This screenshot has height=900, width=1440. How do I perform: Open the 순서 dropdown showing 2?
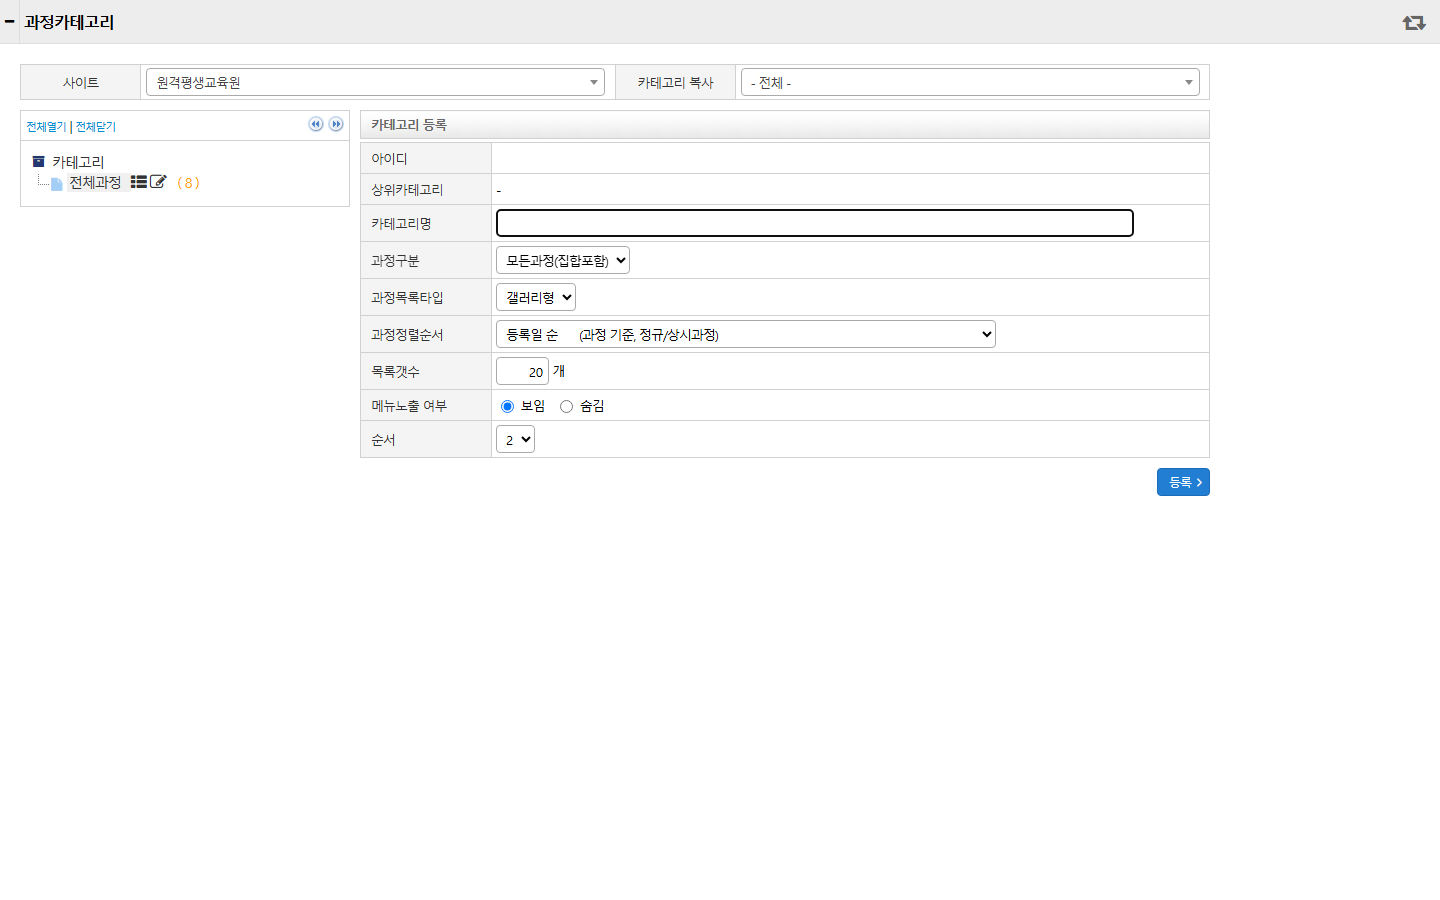515,439
